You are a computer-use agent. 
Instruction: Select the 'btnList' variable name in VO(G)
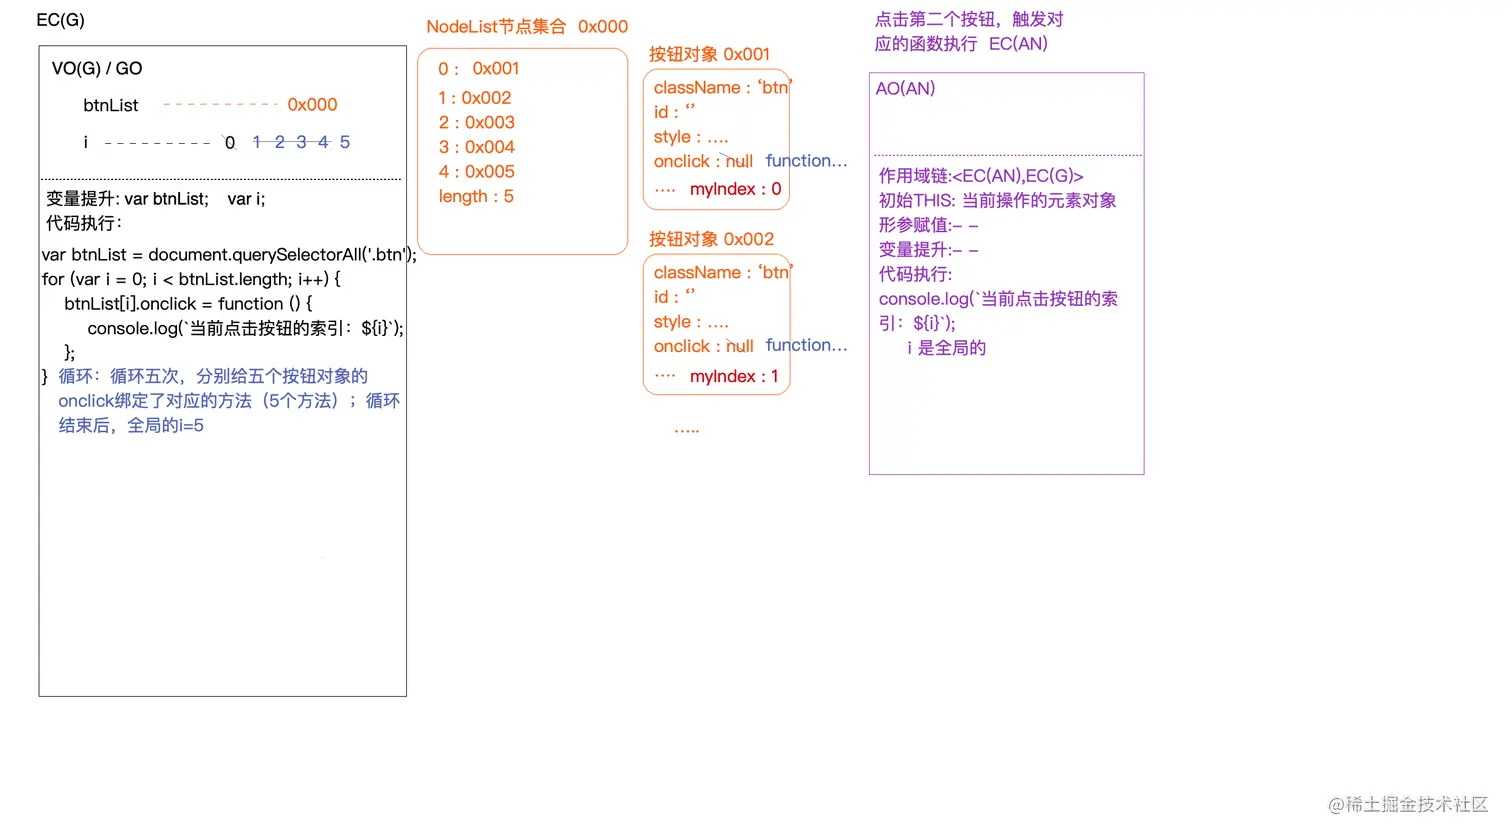[111, 105]
